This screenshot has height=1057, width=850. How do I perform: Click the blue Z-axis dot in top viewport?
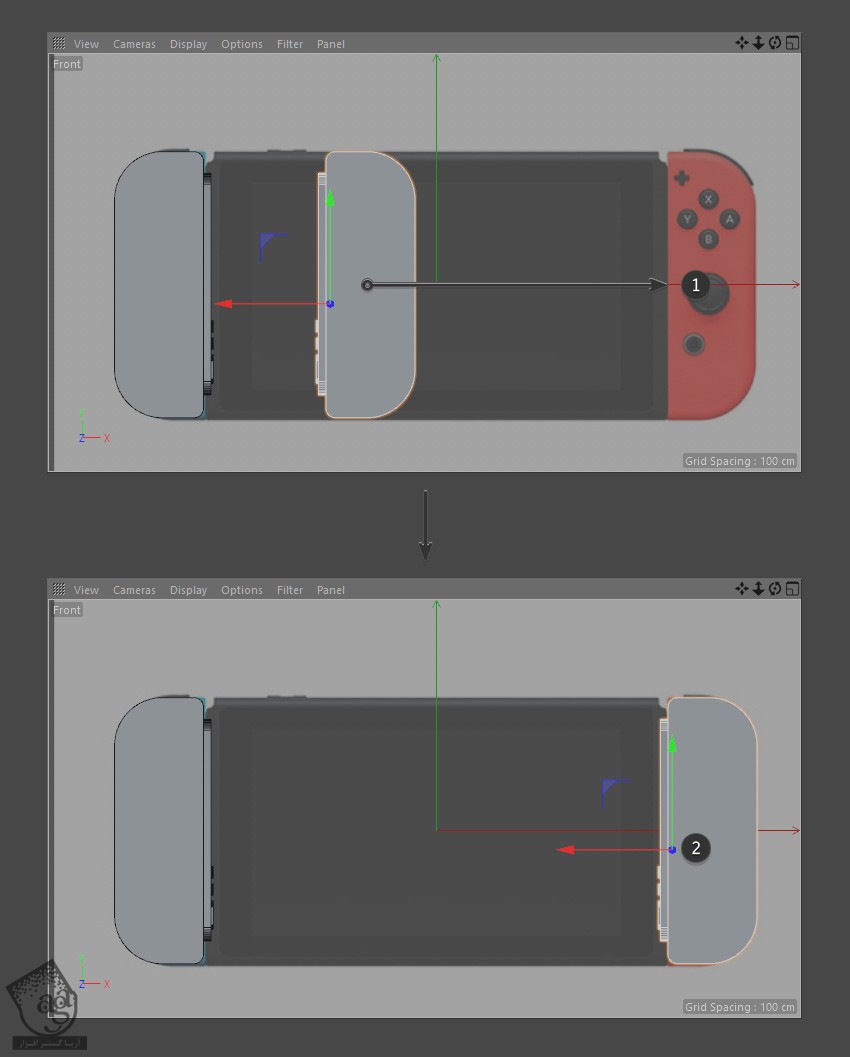click(x=330, y=304)
